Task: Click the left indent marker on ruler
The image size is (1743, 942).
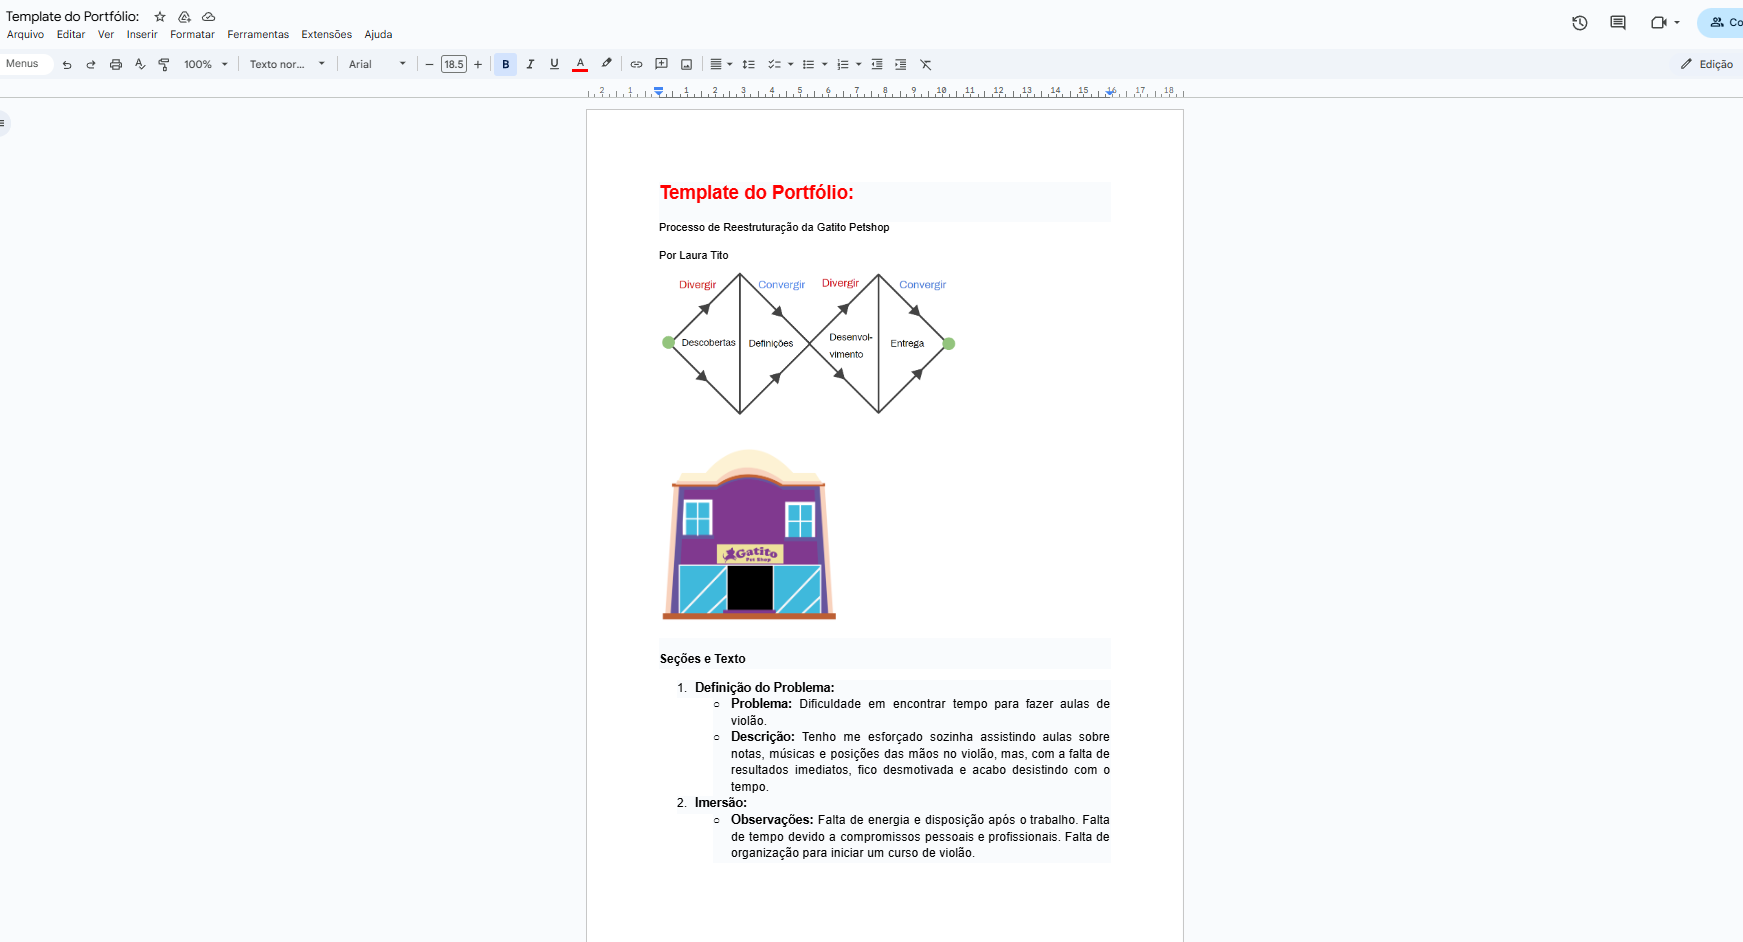Action: 659,92
